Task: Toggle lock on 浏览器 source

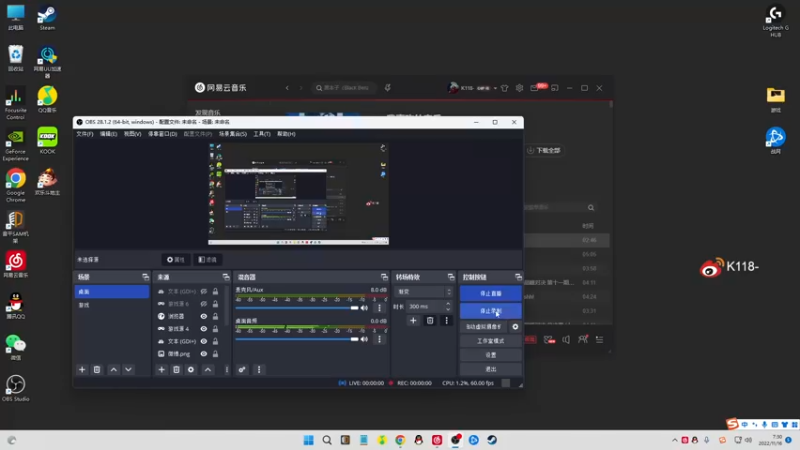Action: tap(215, 316)
